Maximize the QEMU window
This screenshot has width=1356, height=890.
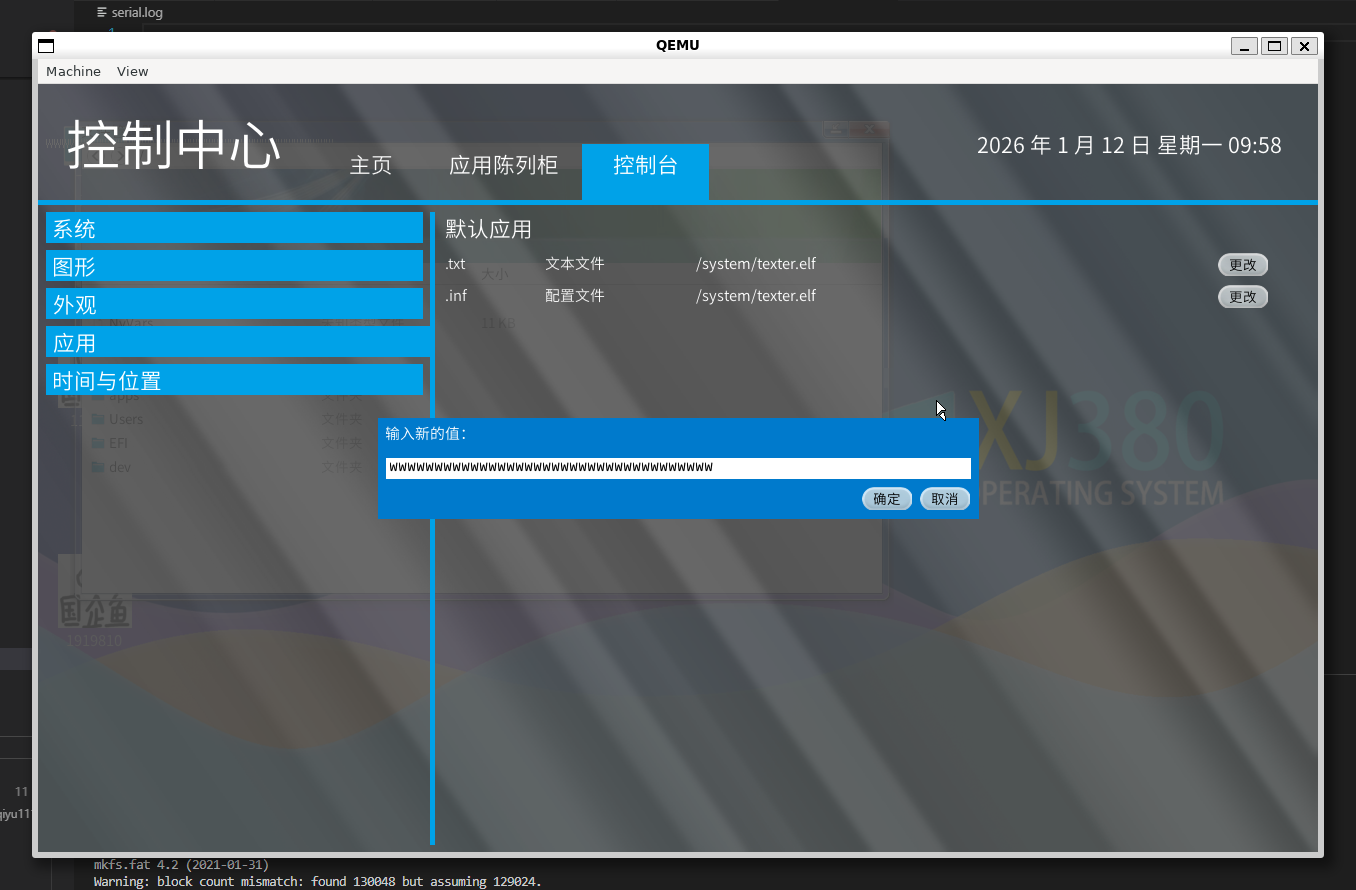[1274, 46]
